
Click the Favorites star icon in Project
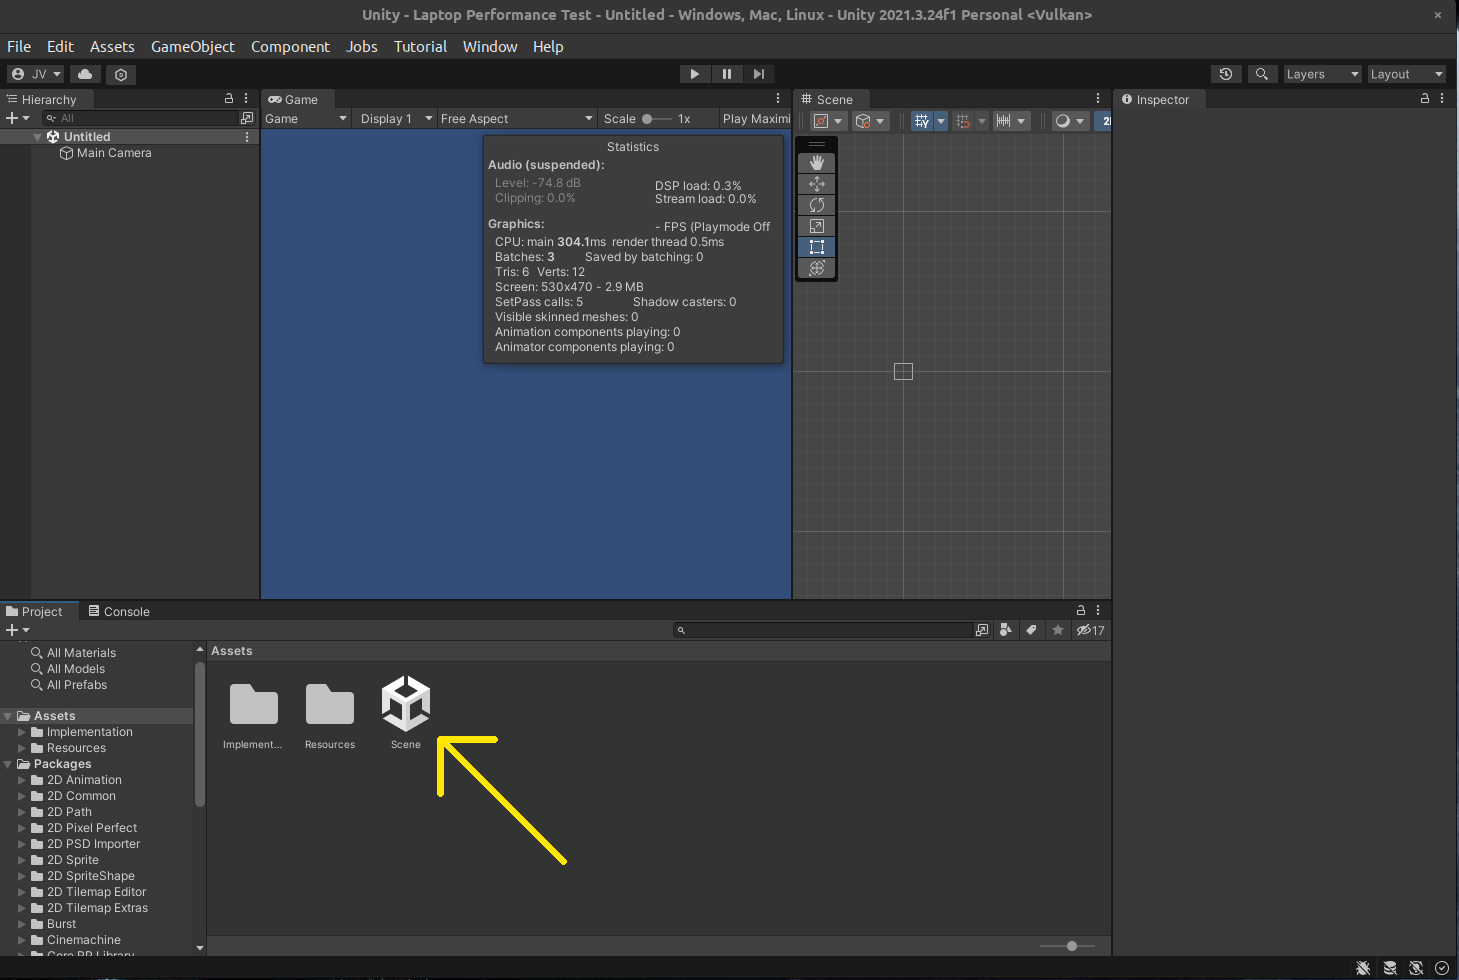tap(1058, 630)
